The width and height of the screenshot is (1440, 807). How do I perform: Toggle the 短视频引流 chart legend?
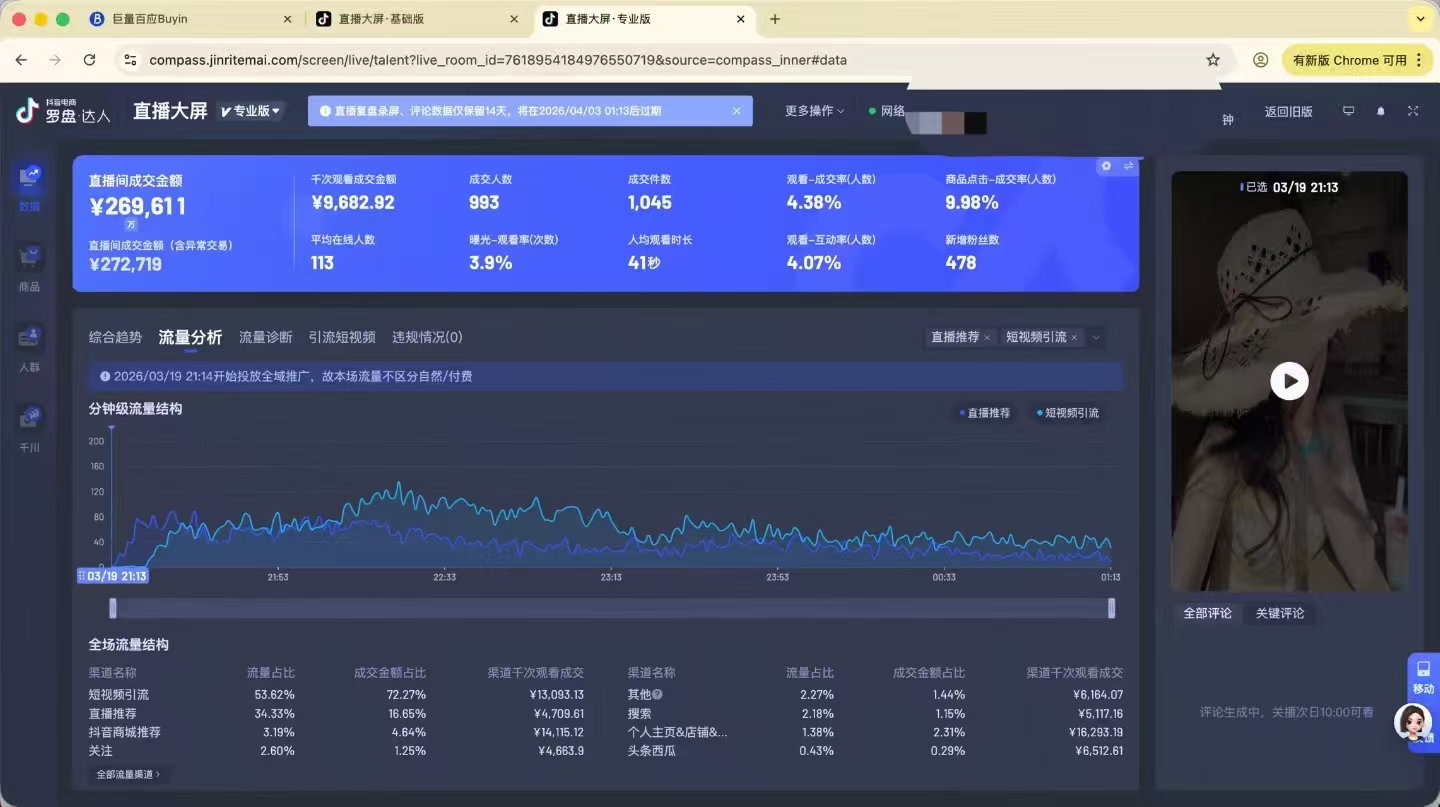point(1068,413)
